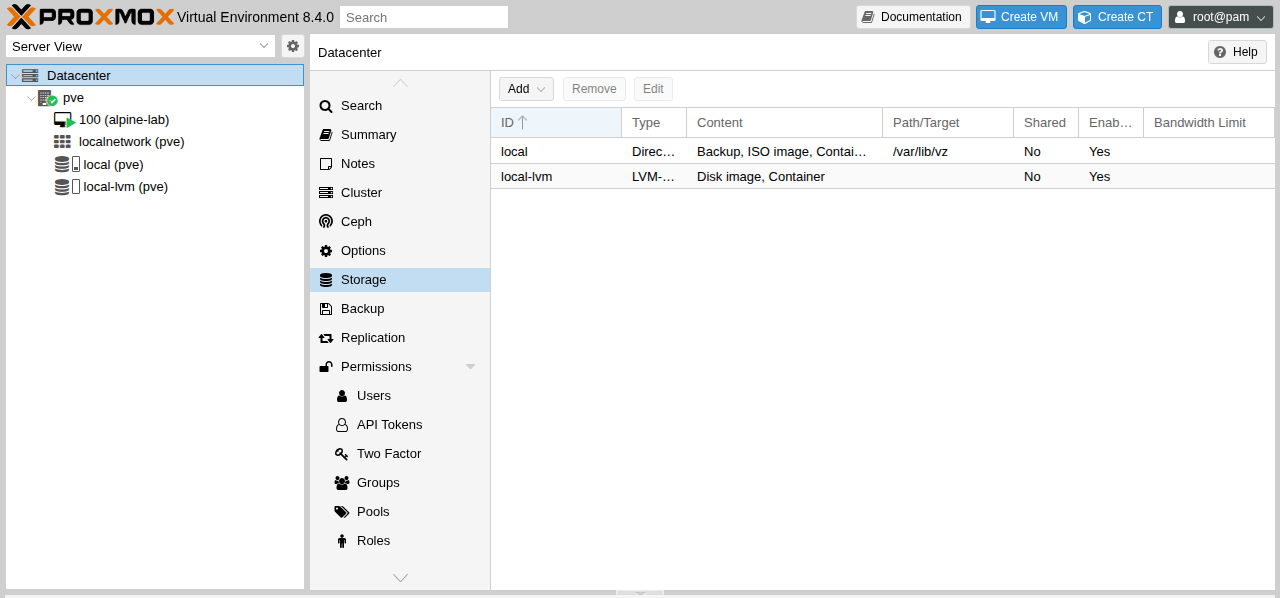This screenshot has width=1280, height=598.
Task: Click the key icon beside Two Factor
Action: click(341, 454)
